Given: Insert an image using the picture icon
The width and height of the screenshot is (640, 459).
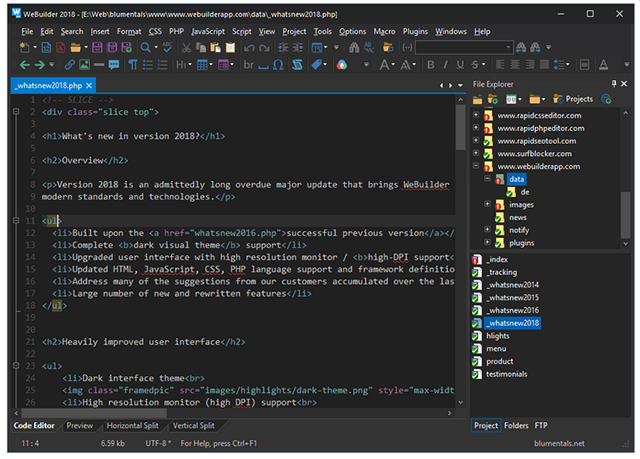Looking at the screenshot, I should 84,64.
